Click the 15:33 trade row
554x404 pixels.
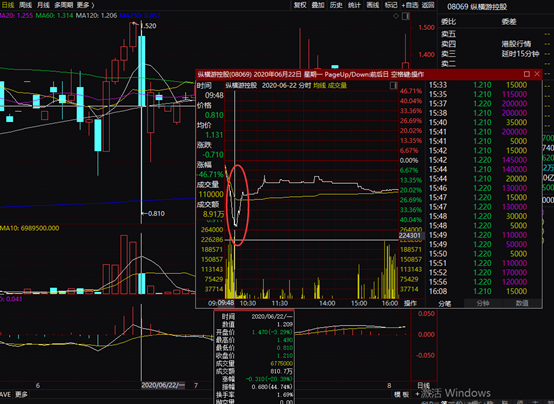[x=478, y=85]
